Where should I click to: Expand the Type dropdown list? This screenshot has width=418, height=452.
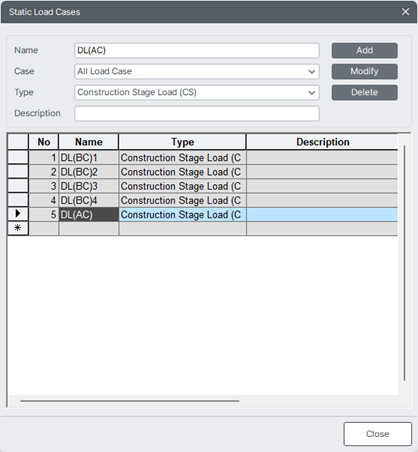point(312,93)
